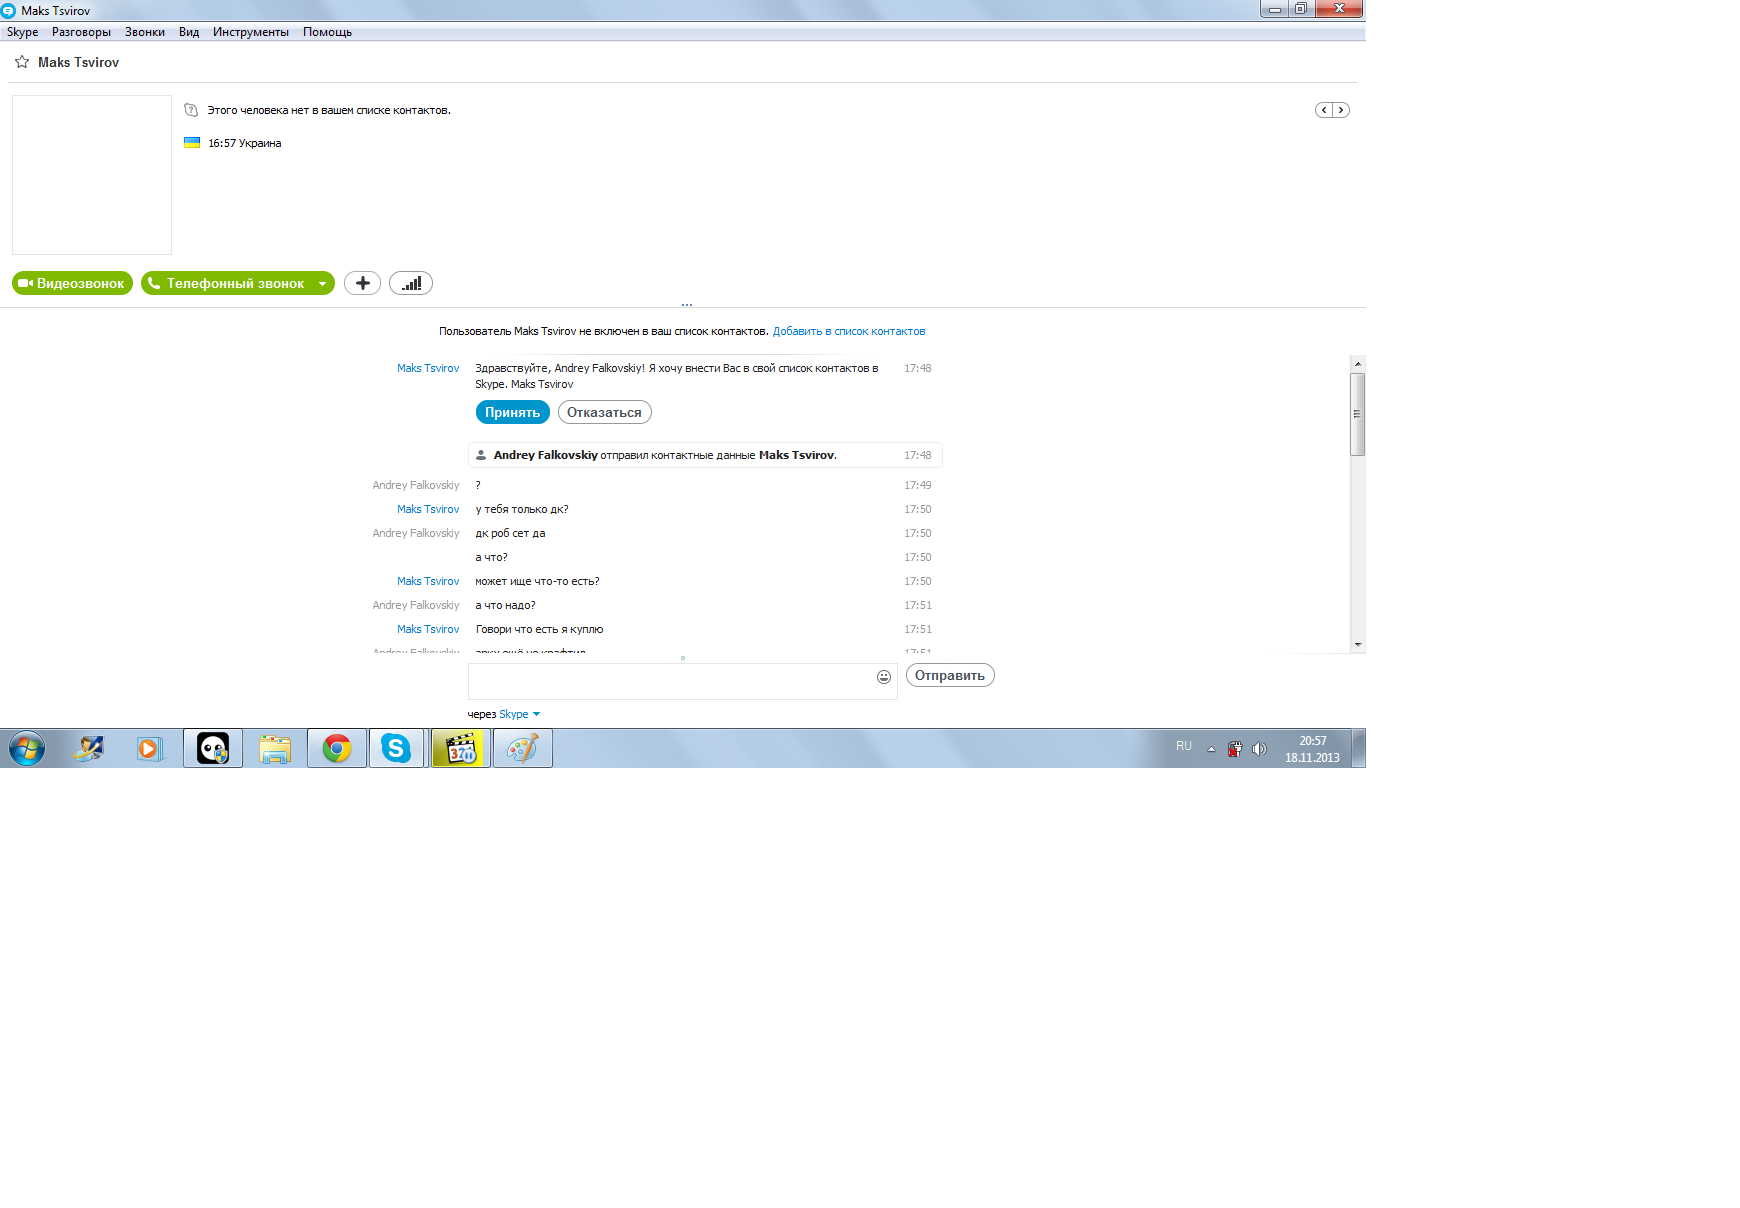Open Paint from the taskbar
Screen dimensions: 1740x1208
[x=523, y=748]
